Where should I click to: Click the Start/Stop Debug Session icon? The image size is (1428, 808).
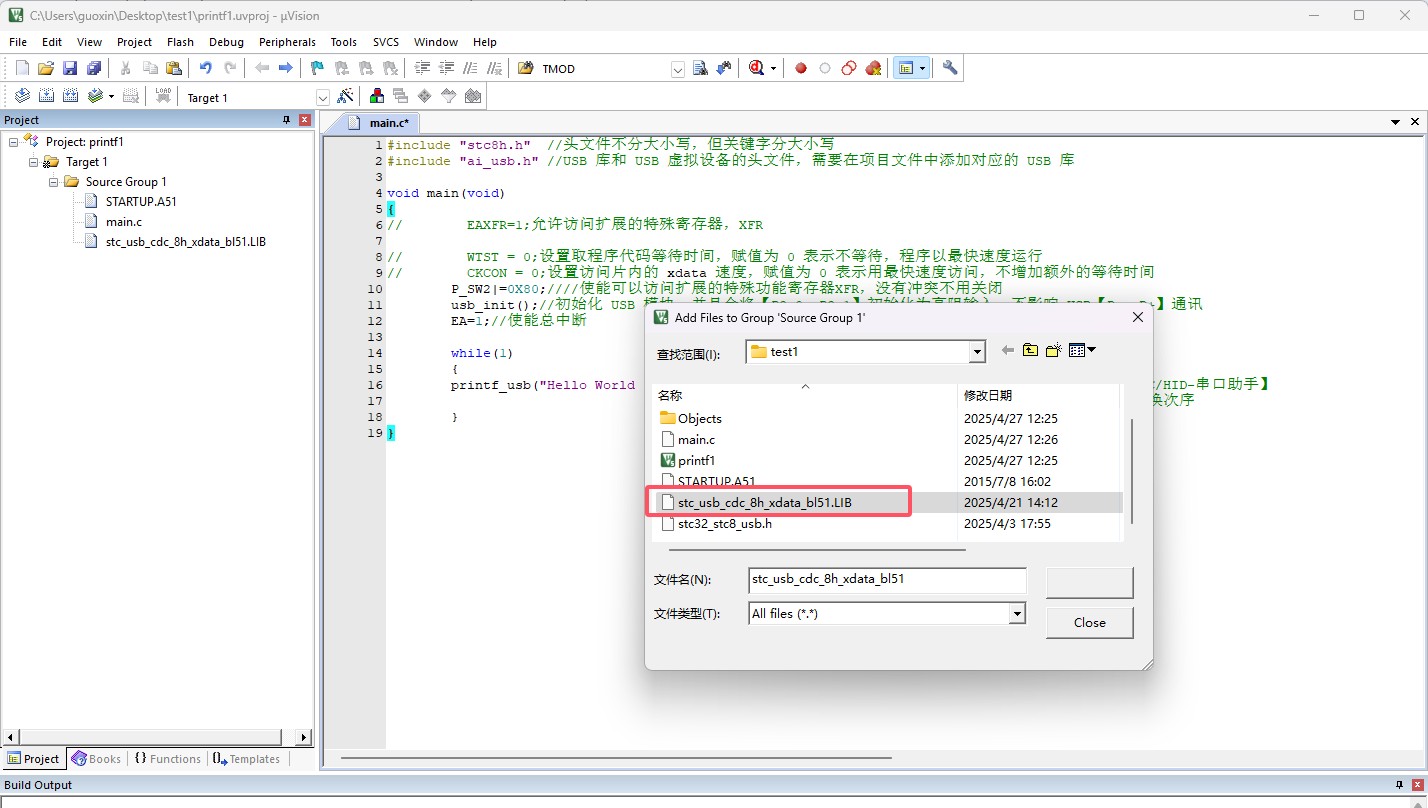[x=756, y=68]
